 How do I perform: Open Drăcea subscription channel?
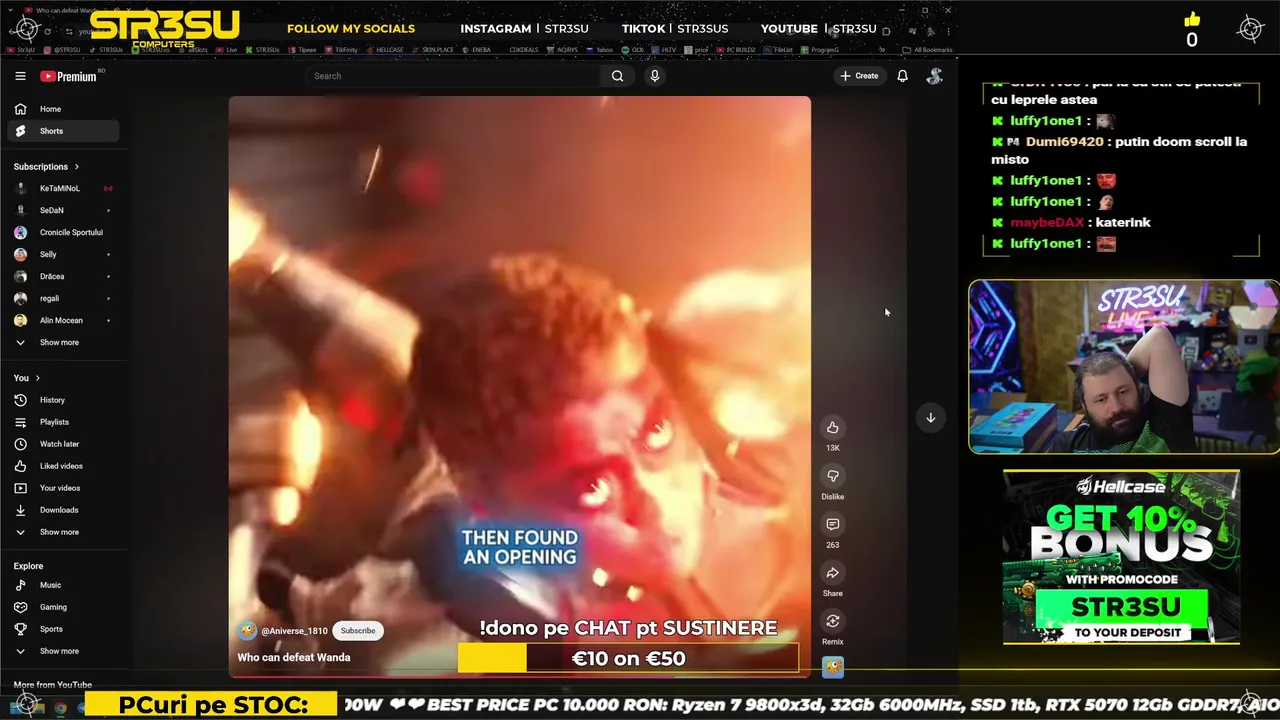click(64, 276)
